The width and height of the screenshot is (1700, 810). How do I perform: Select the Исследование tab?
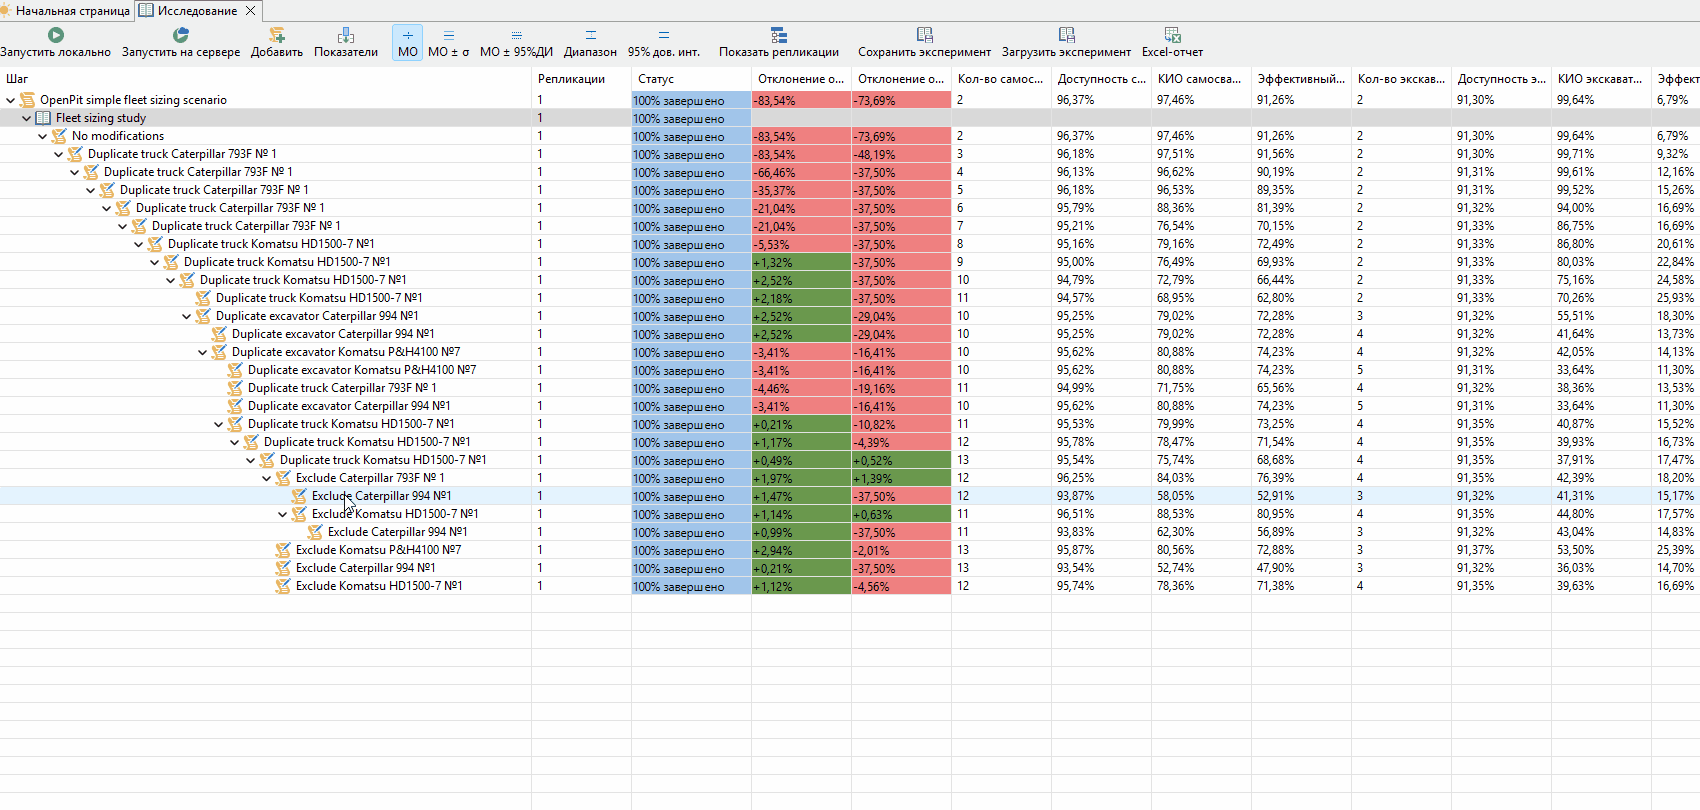tap(198, 11)
